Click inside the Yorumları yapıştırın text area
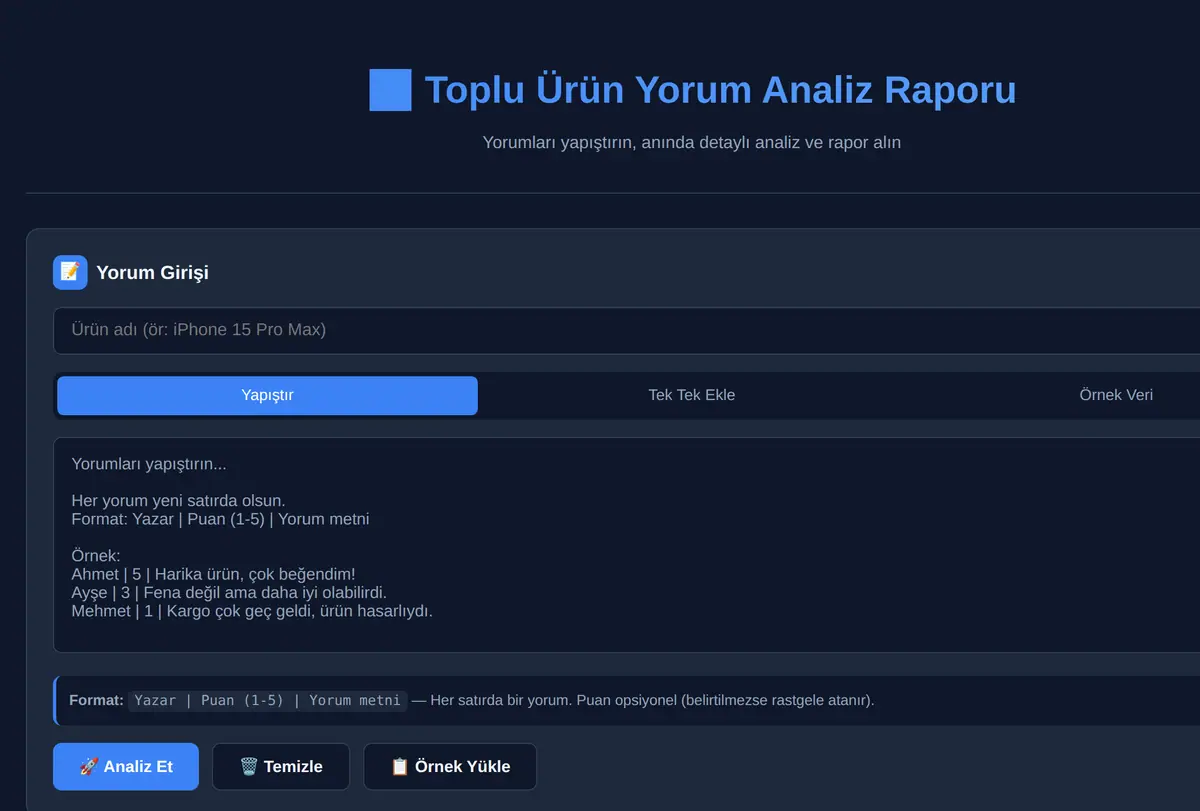This screenshot has width=1200, height=811. pos(627,545)
